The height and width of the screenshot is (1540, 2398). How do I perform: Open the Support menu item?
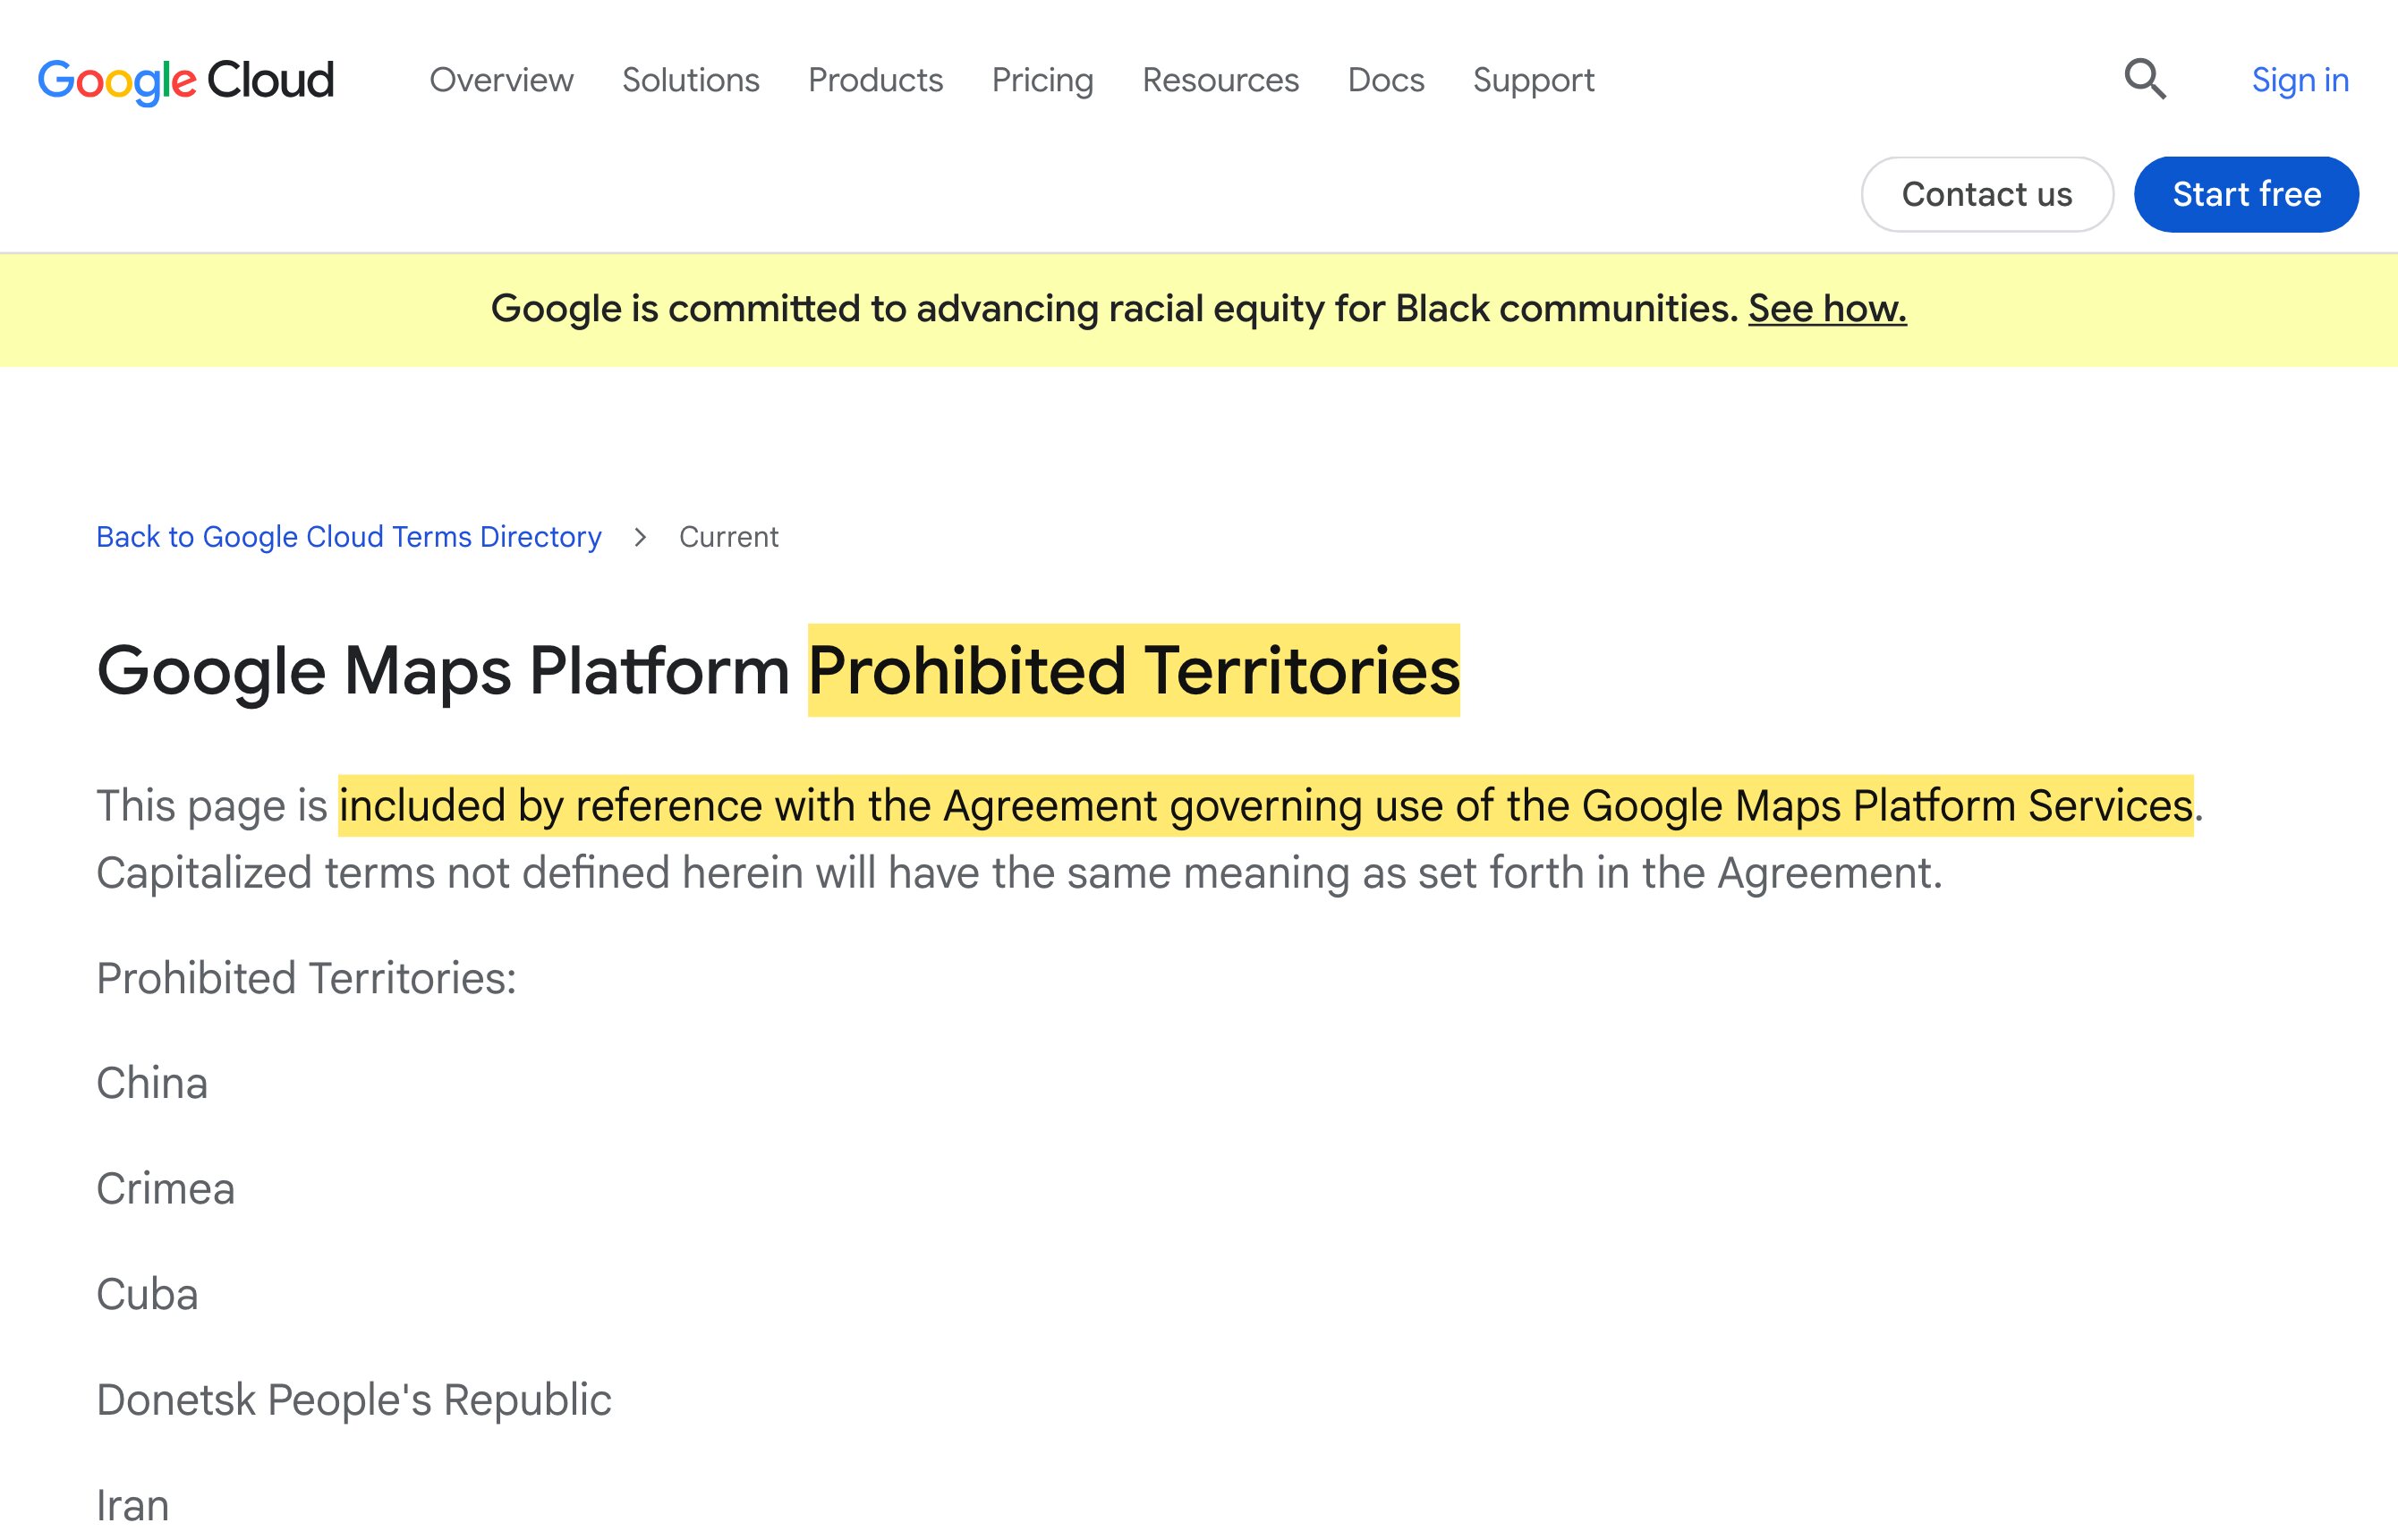point(1533,80)
